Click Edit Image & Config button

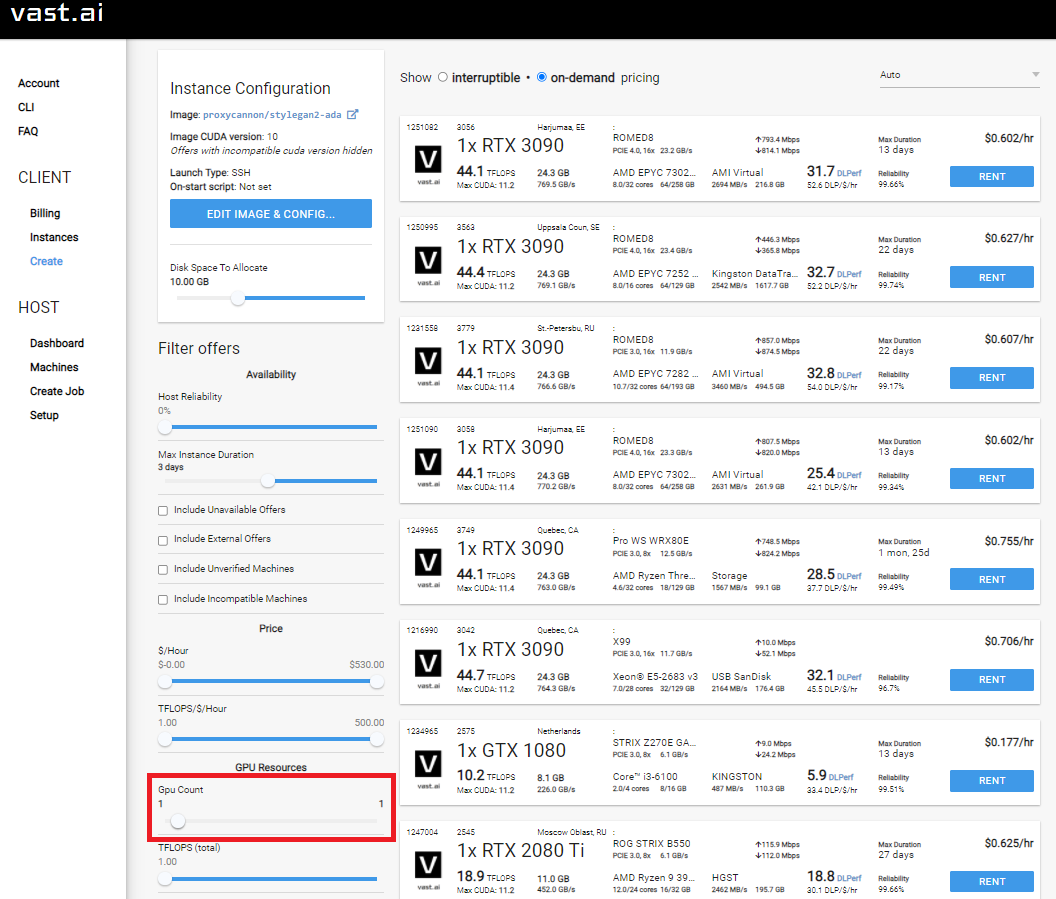pos(271,213)
